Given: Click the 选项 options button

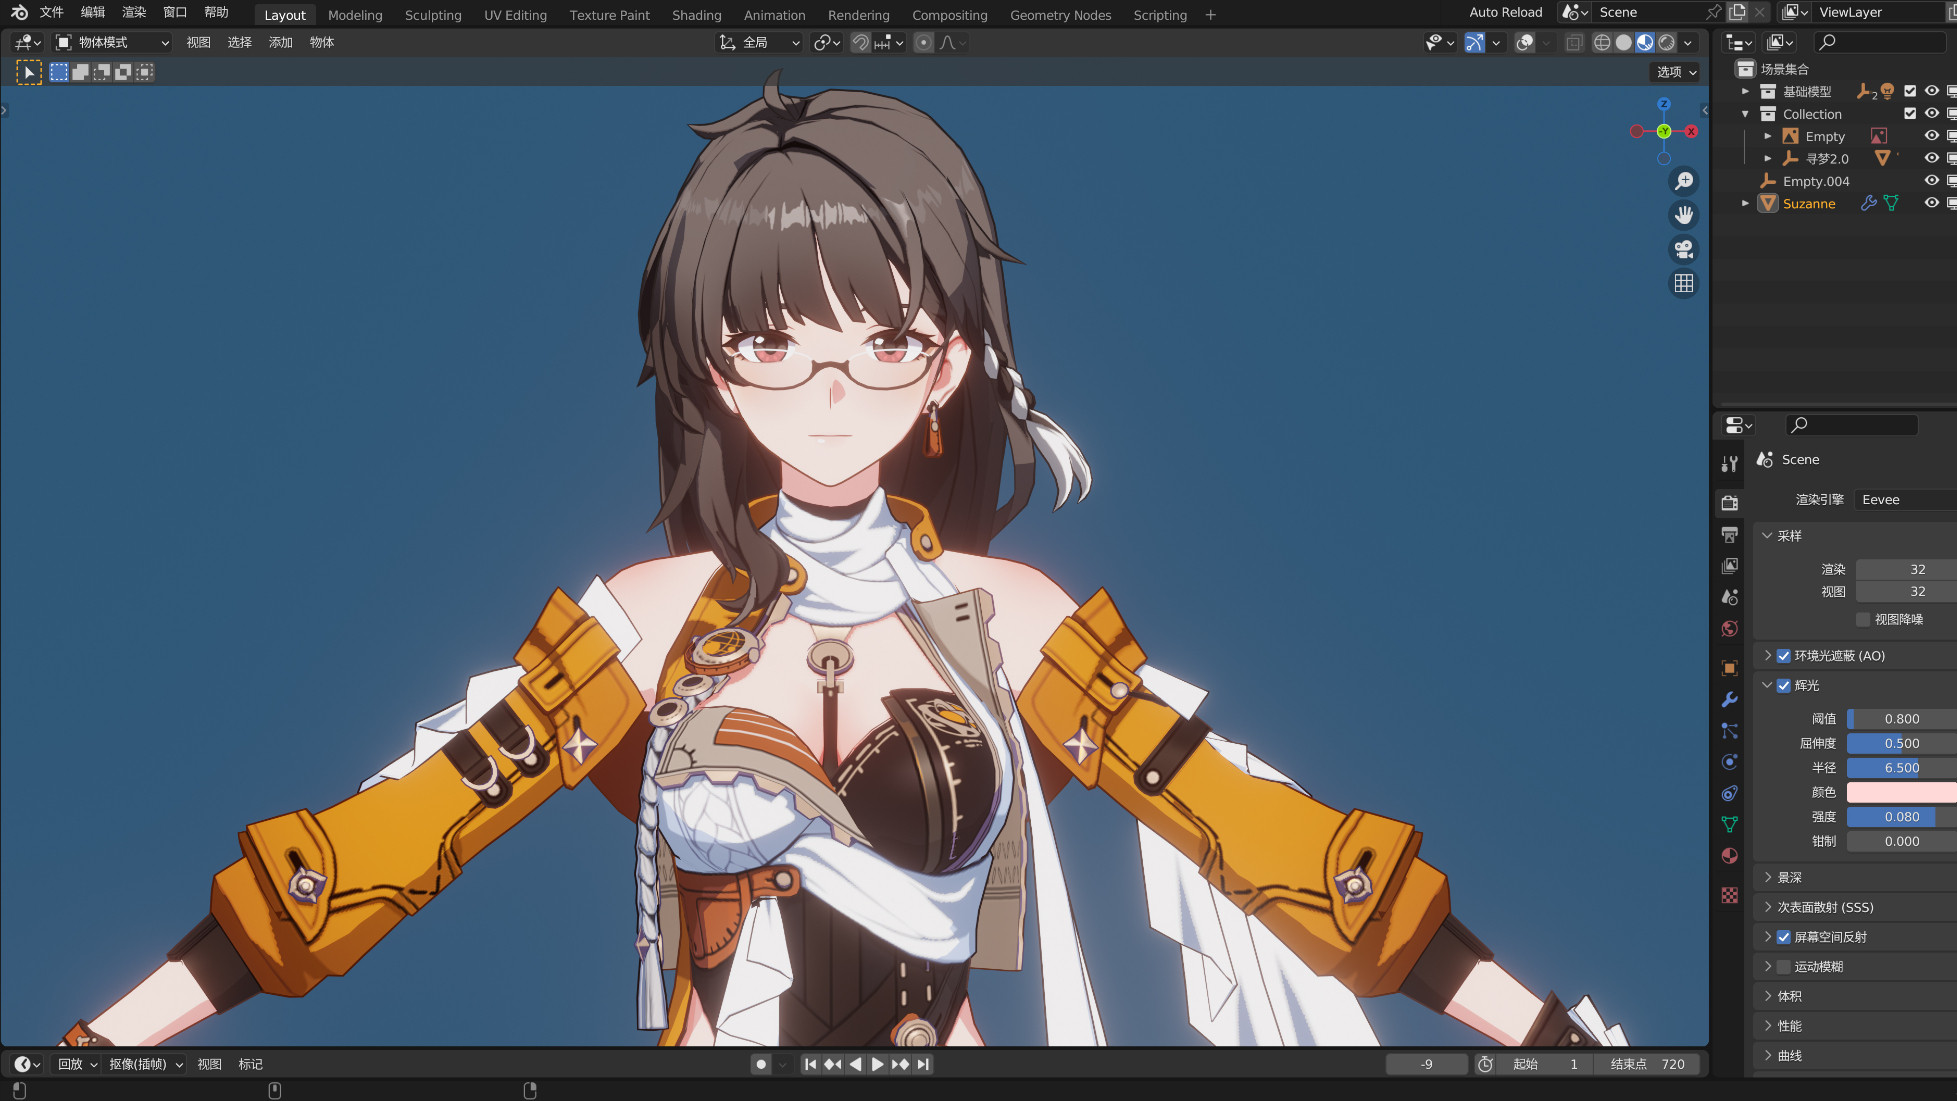Looking at the screenshot, I should tap(1675, 72).
